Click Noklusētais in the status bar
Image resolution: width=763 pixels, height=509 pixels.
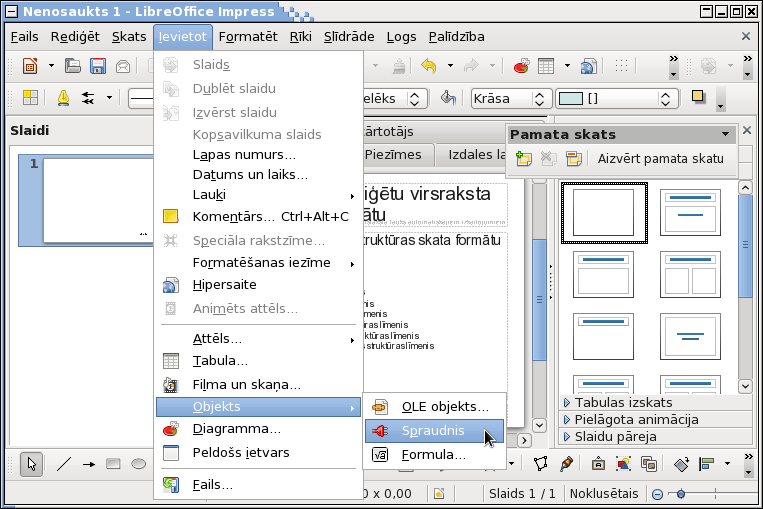(x=604, y=494)
